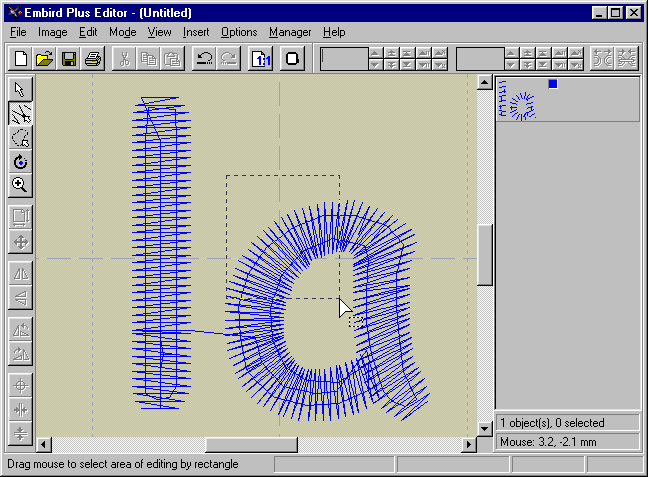Open the Help menu
This screenshot has height=477, width=648.
(x=334, y=32)
